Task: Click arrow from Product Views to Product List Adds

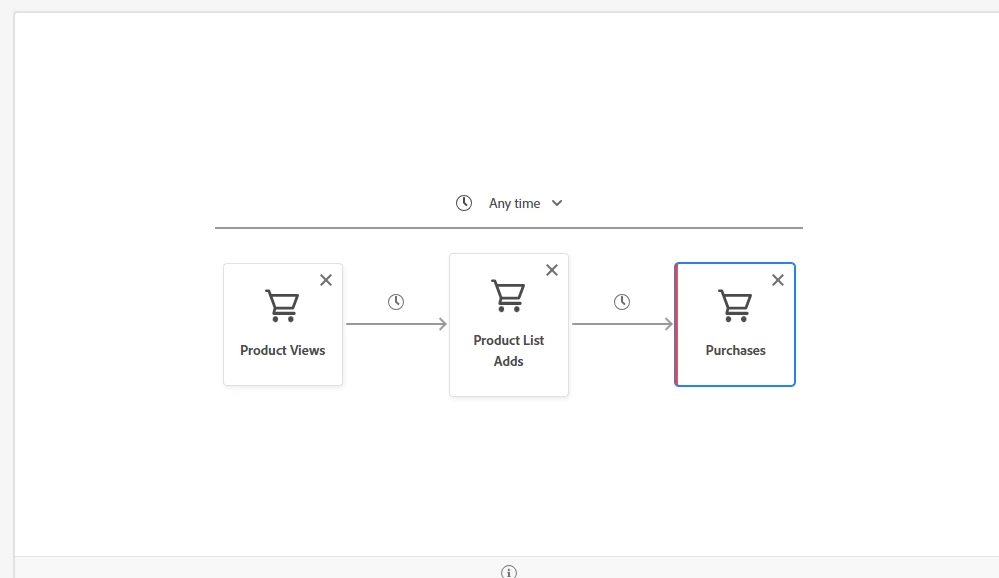Action: (396, 324)
